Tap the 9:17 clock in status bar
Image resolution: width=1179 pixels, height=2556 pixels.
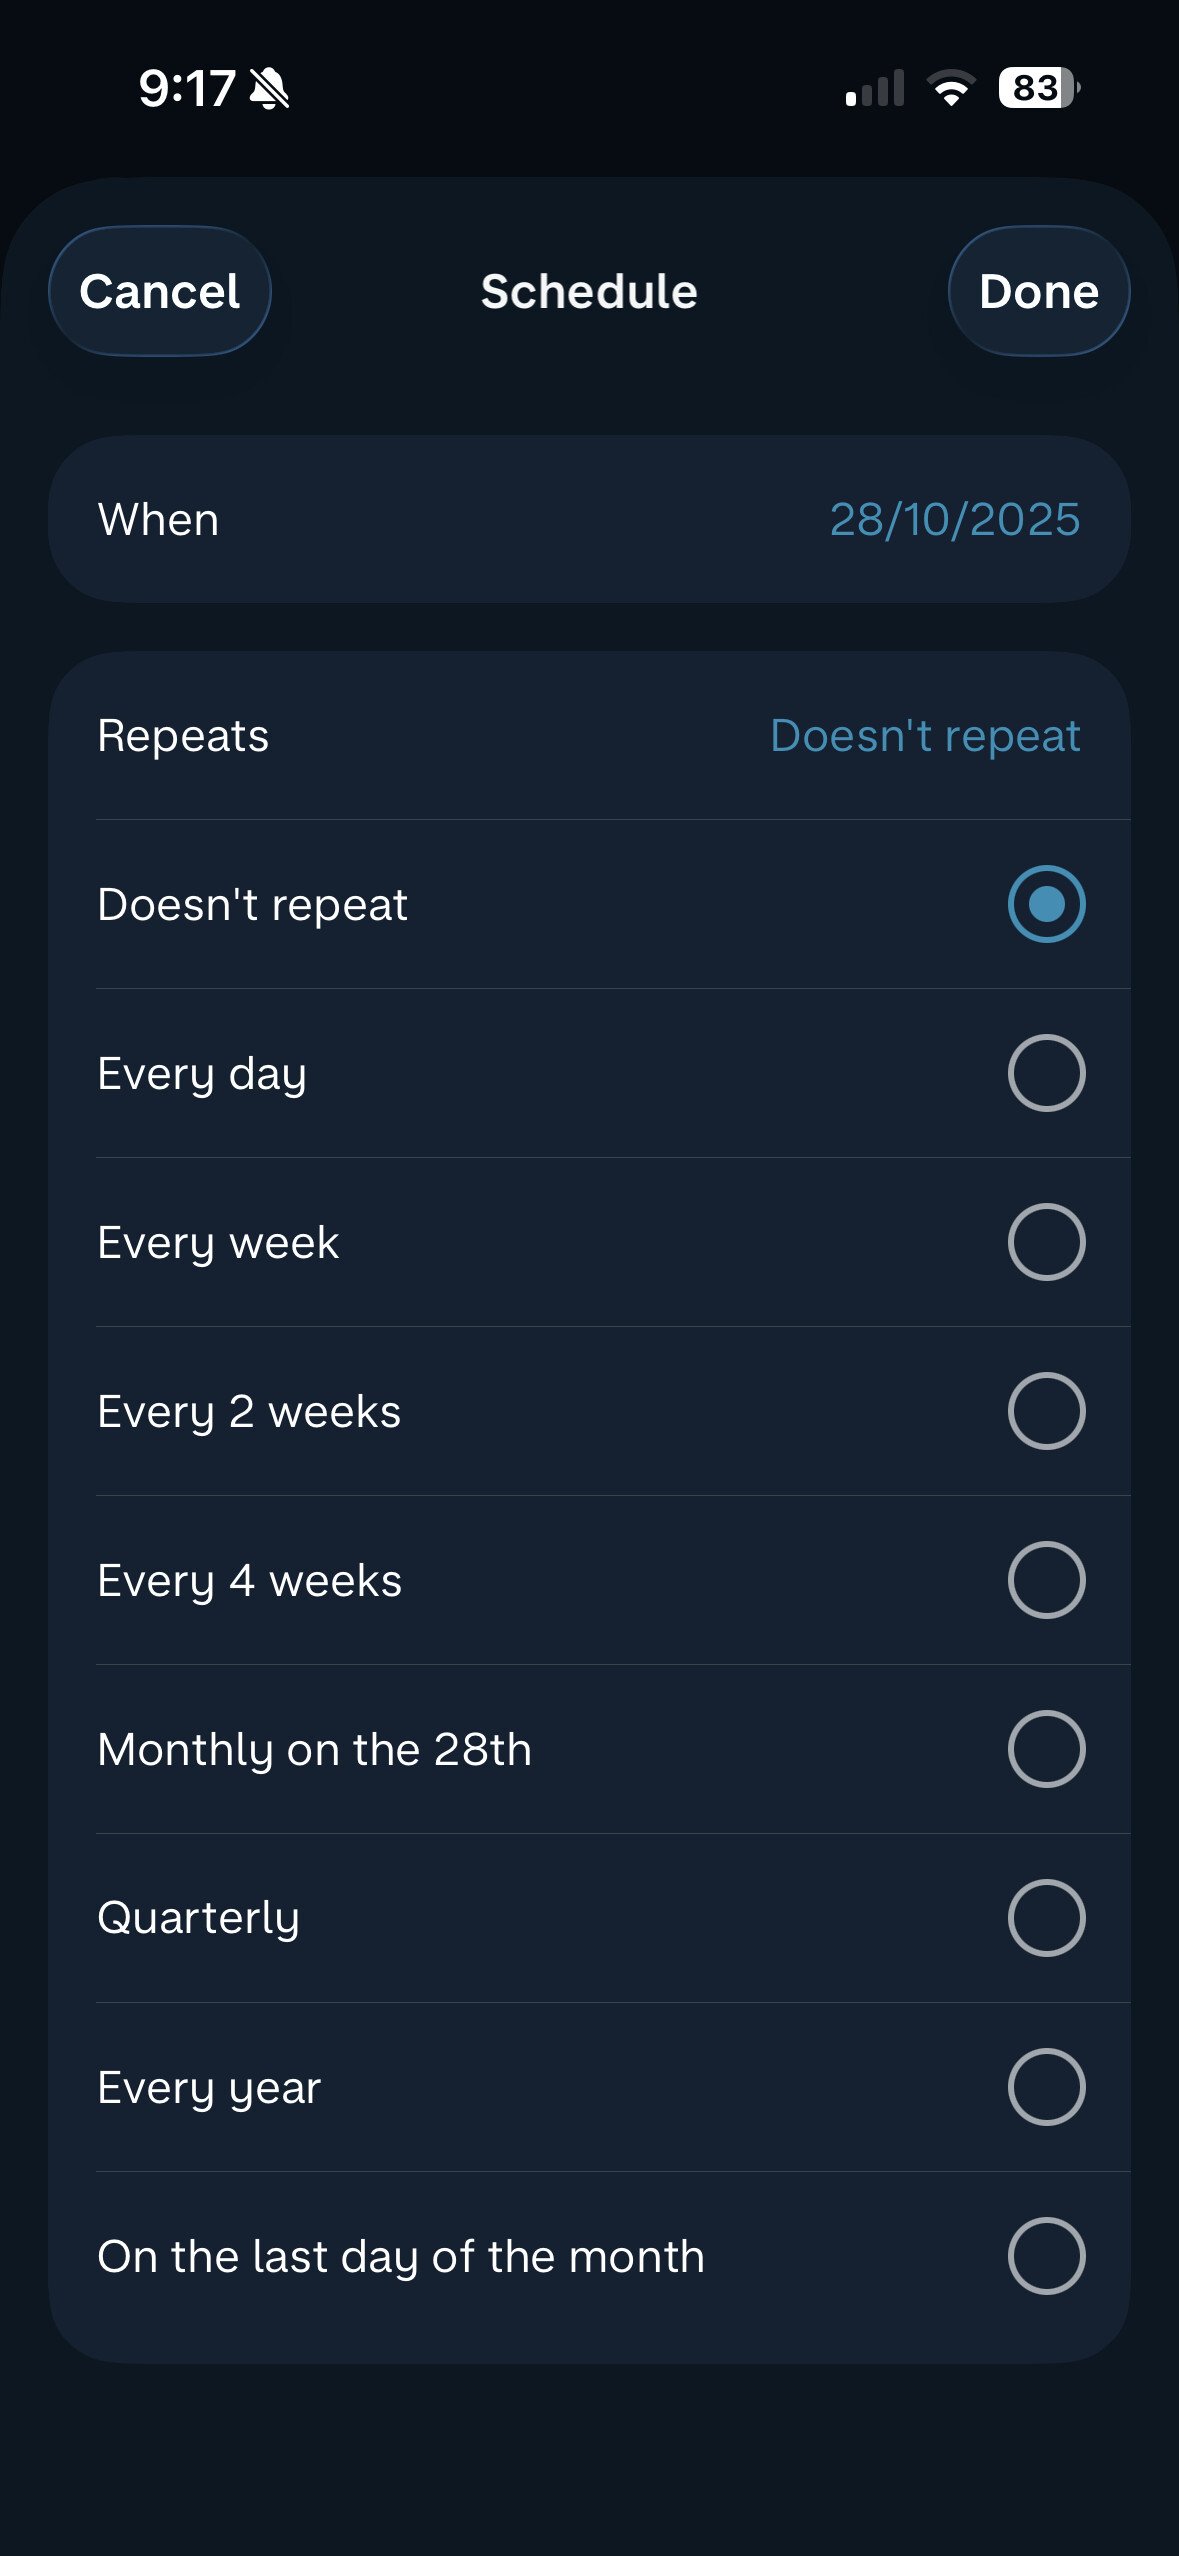pos(186,89)
